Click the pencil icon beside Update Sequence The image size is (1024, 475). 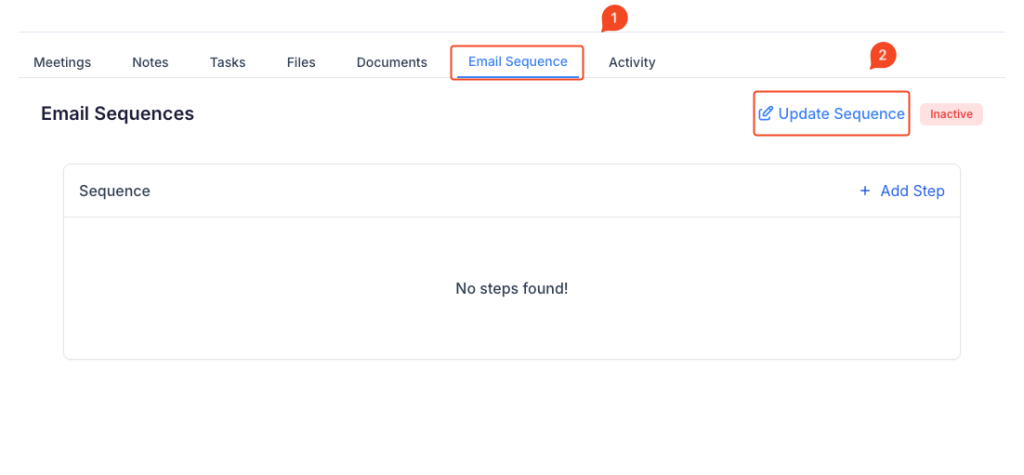[766, 114]
